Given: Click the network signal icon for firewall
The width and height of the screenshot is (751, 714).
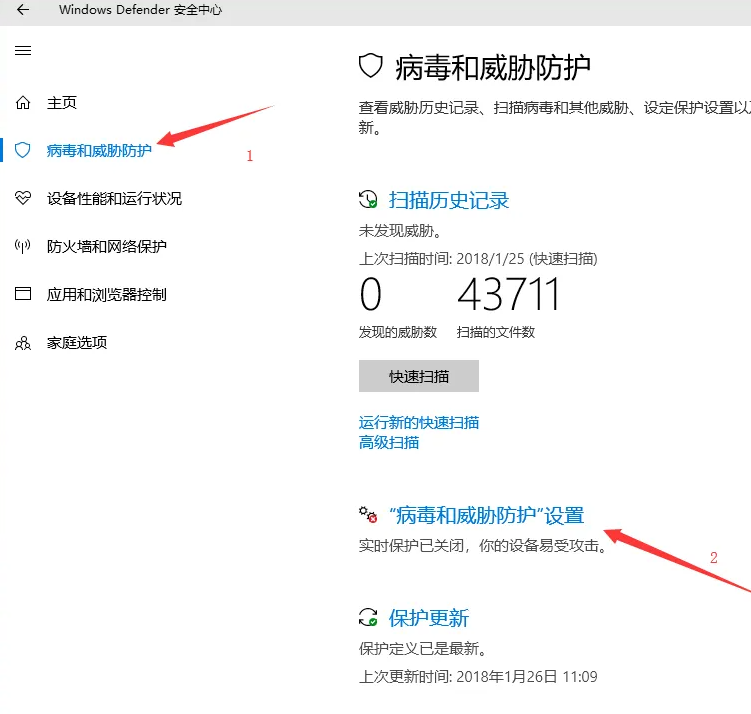Looking at the screenshot, I should (23, 246).
